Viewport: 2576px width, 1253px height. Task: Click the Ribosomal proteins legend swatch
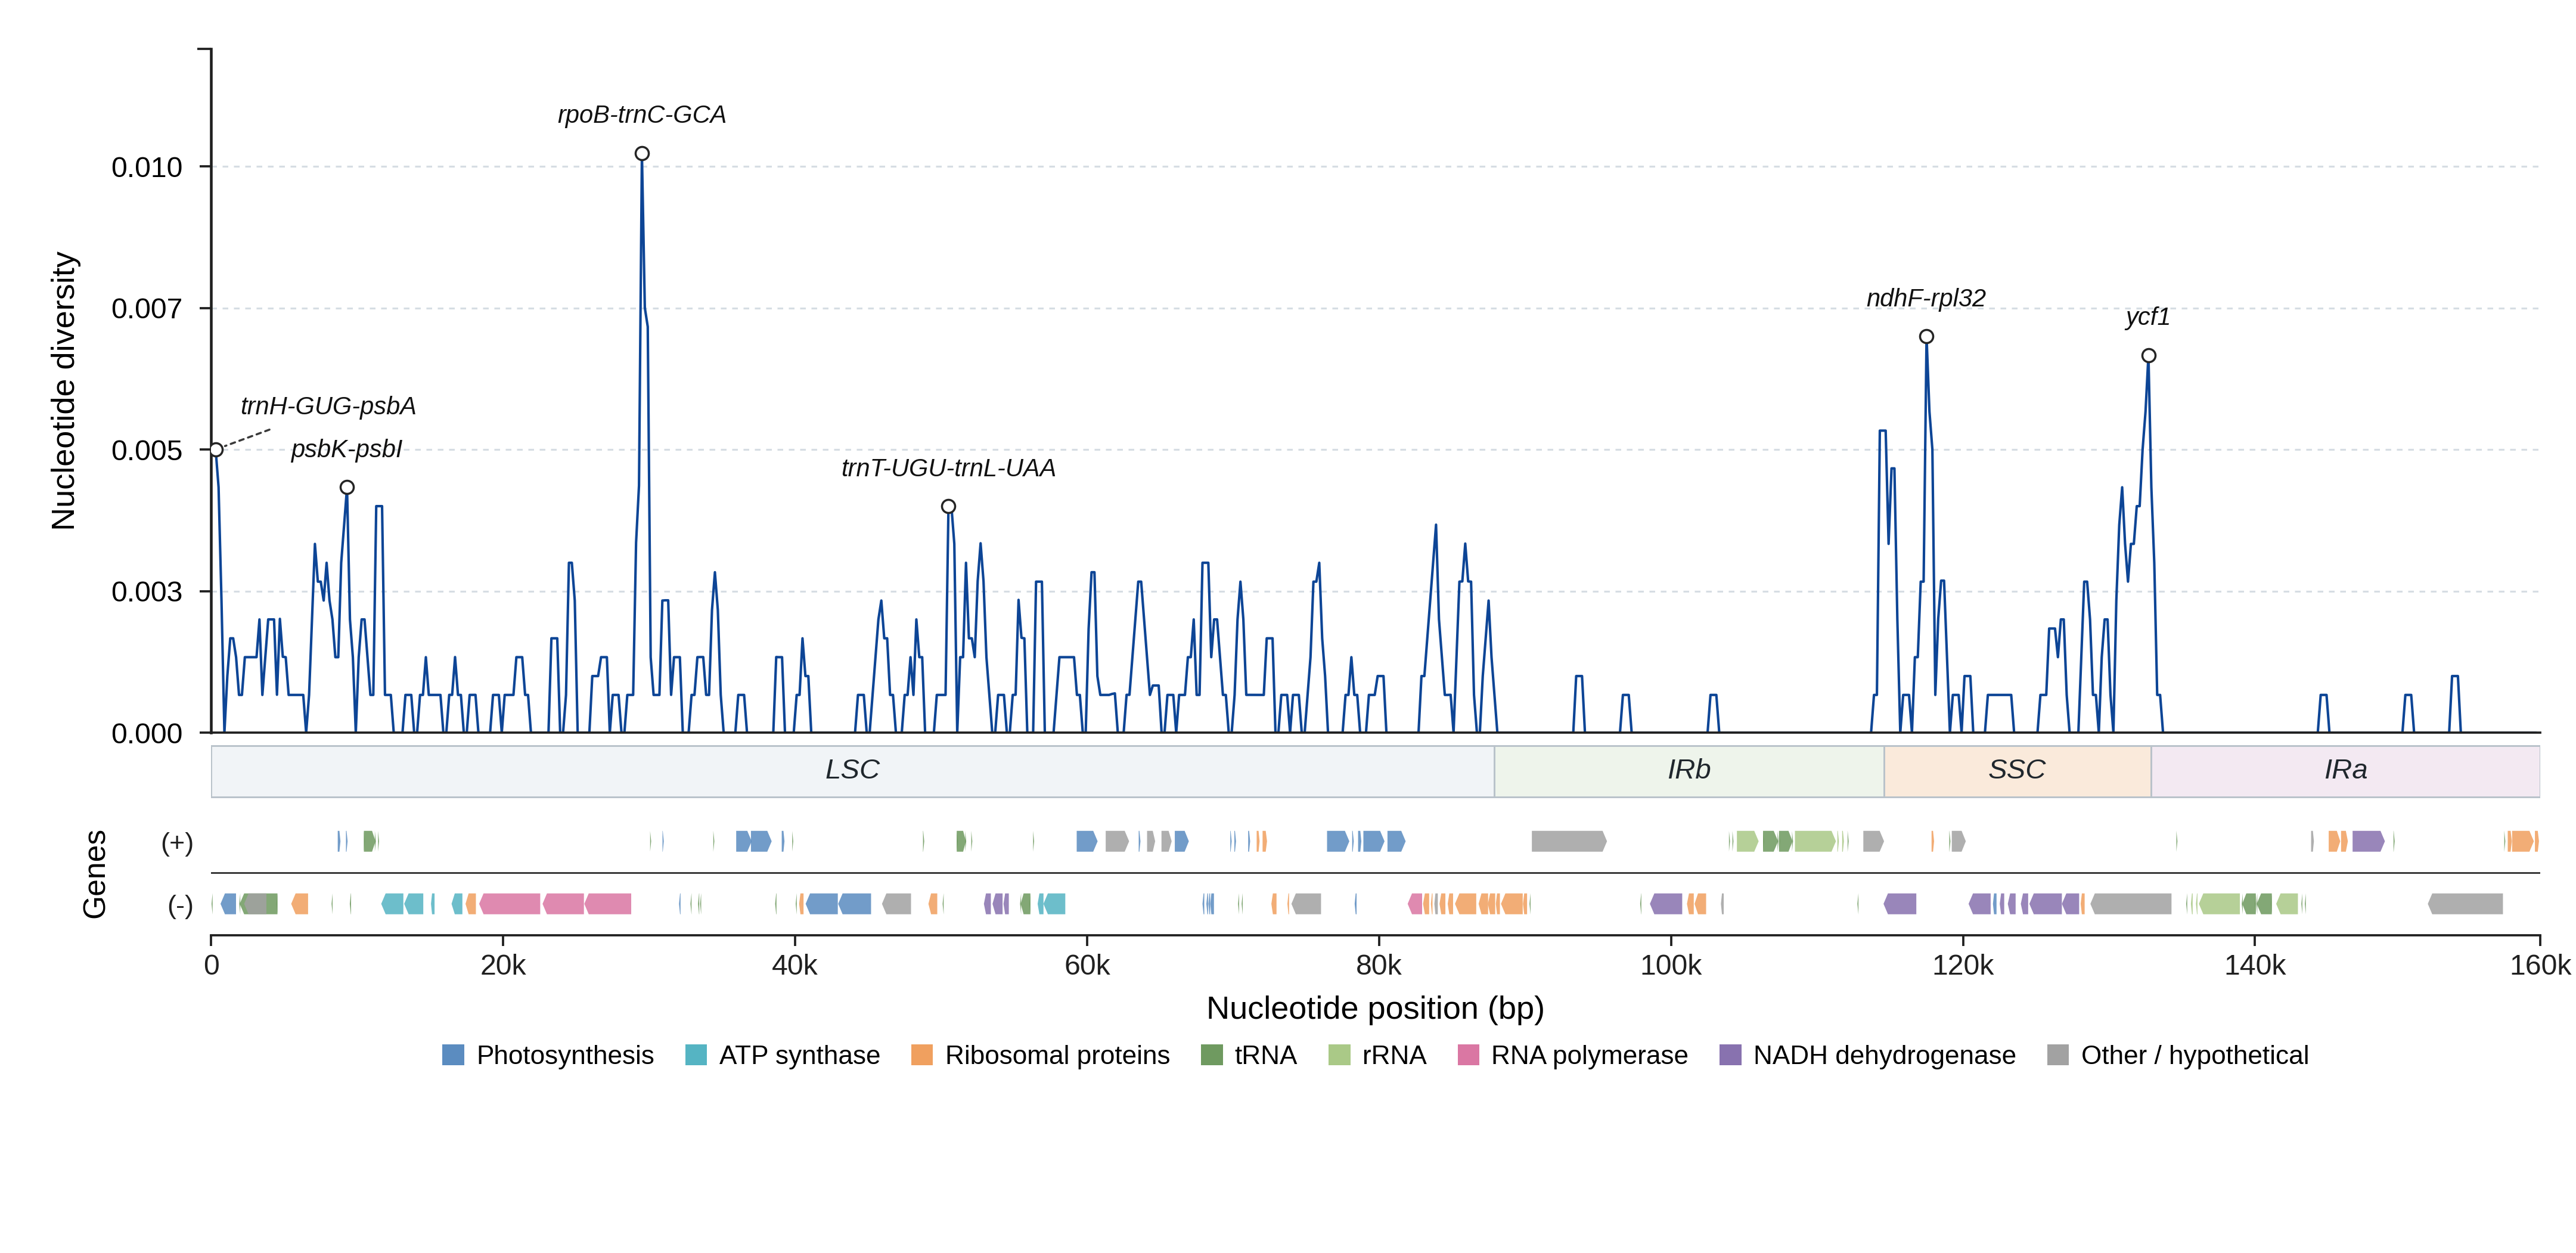coord(922,1055)
